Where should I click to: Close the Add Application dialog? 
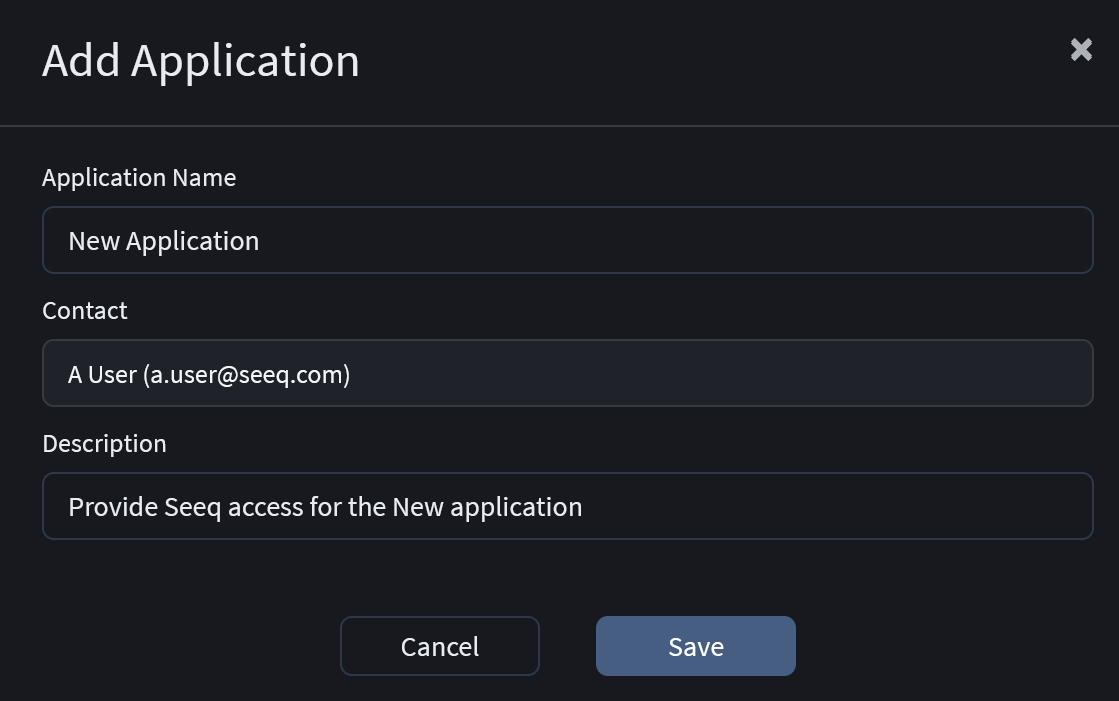[x=1081, y=50]
